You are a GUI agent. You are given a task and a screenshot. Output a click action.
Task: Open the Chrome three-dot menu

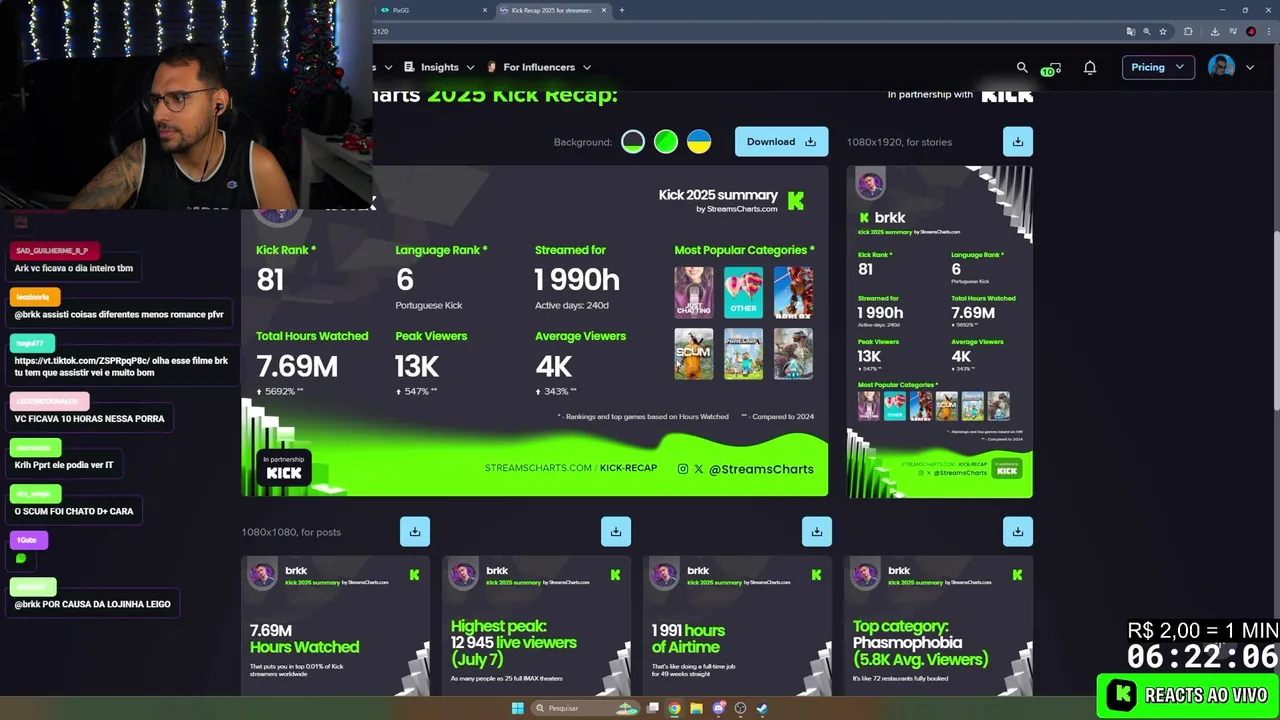click(x=1267, y=31)
